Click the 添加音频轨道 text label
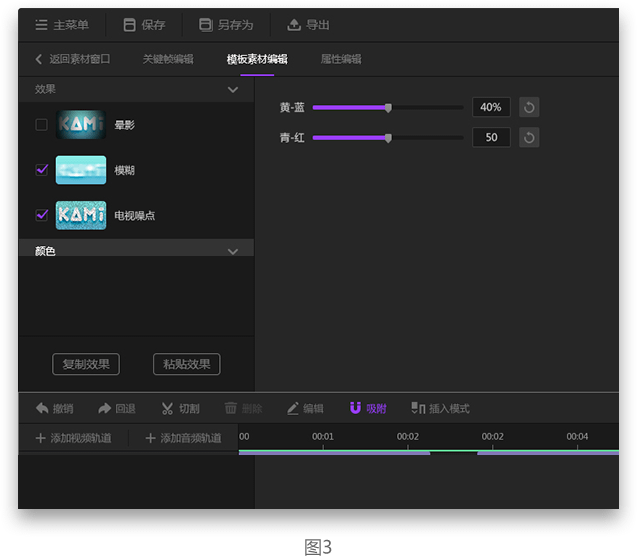The width and height of the screenshot is (637, 556). [x=191, y=438]
